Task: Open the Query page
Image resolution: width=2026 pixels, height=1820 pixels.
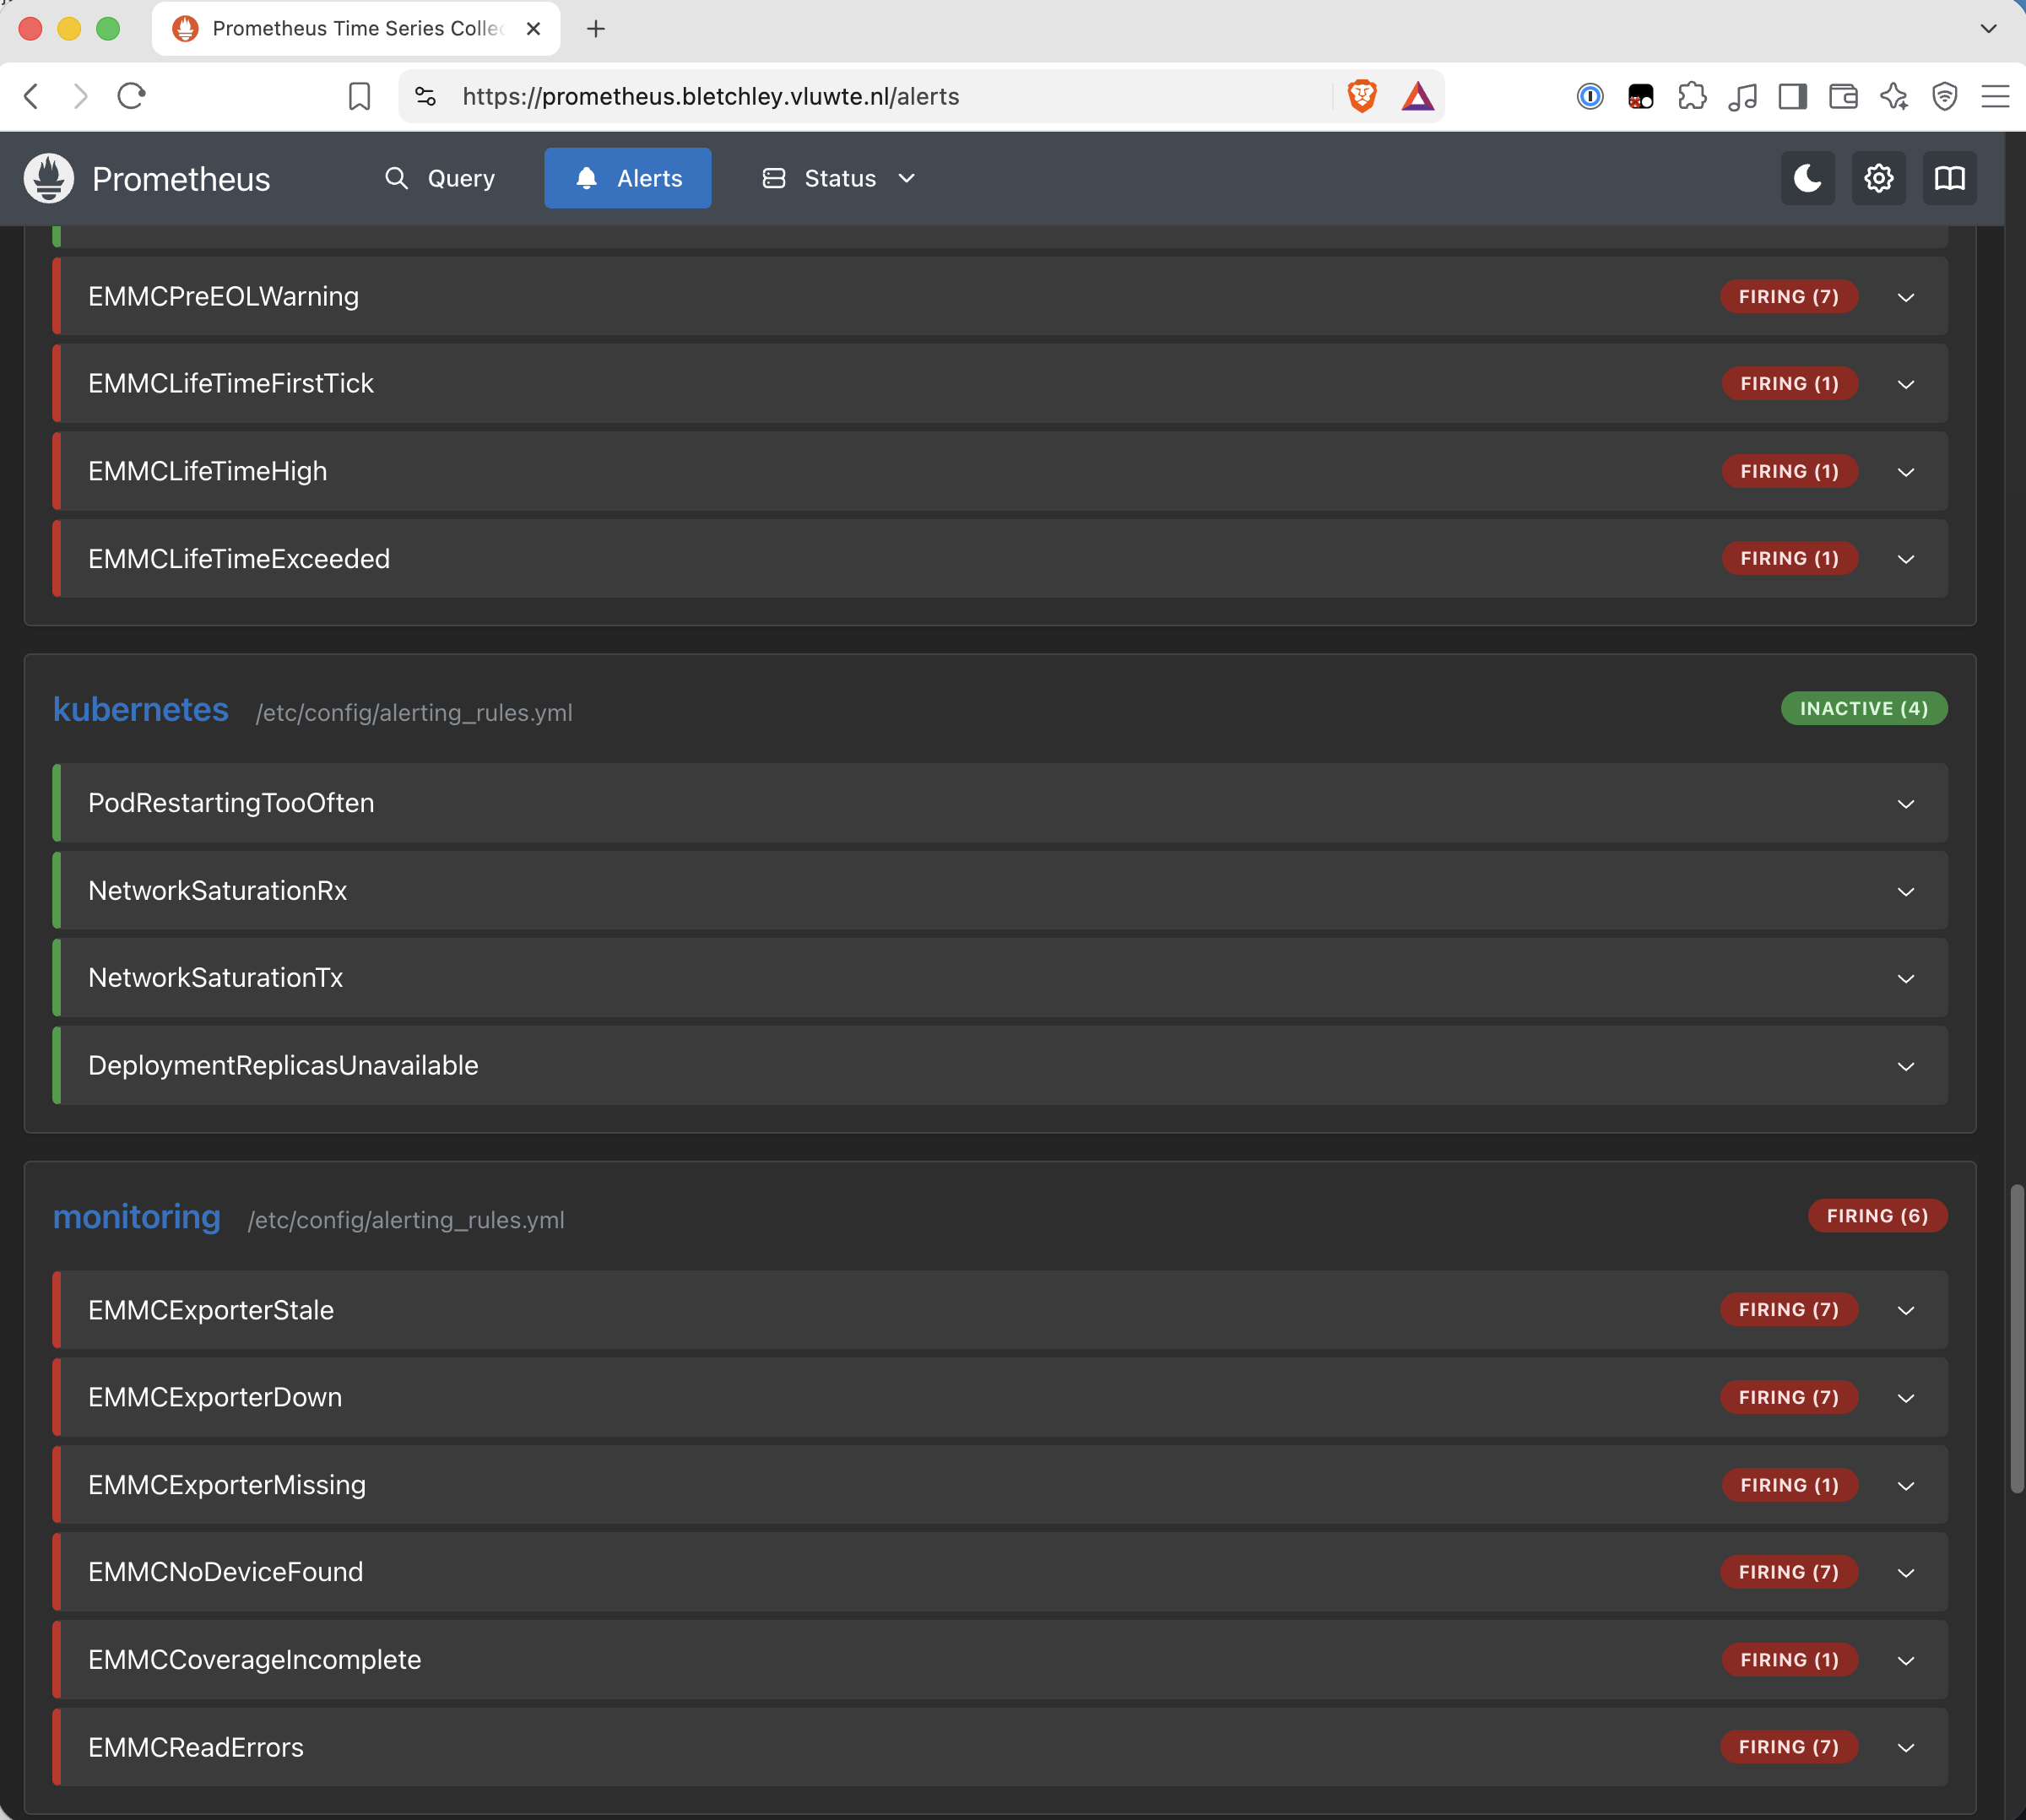Action: pyautogui.click(x=440, y=178)
